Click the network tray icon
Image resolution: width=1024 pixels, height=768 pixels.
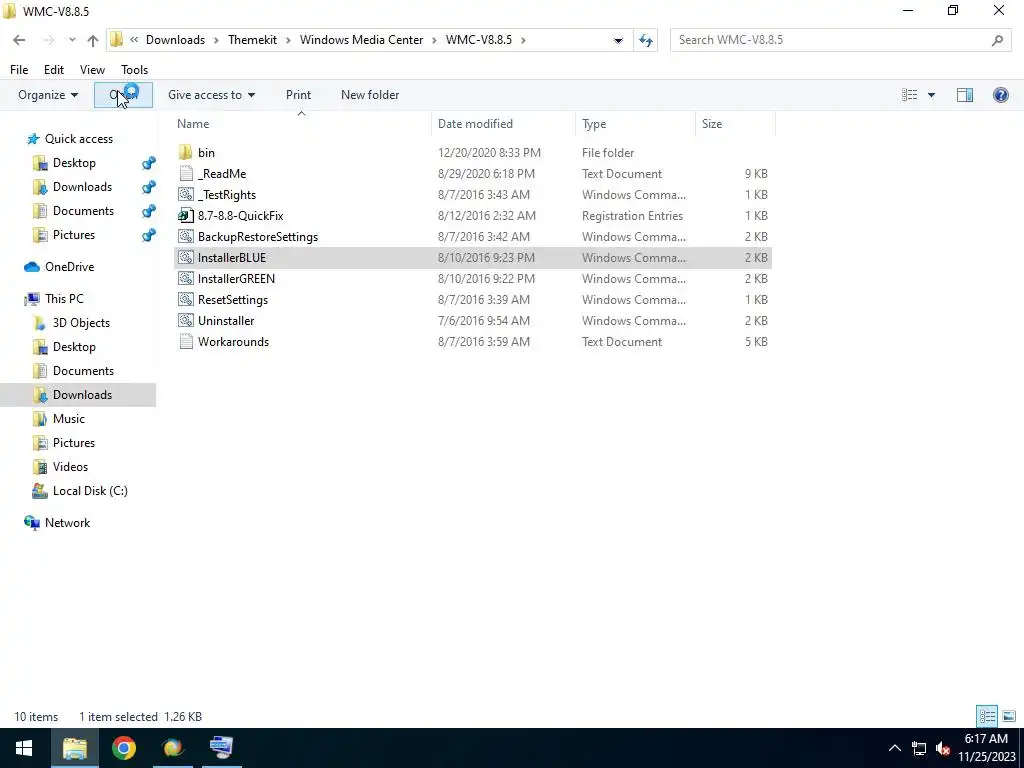pyautogui.click(x=919, y=748)
